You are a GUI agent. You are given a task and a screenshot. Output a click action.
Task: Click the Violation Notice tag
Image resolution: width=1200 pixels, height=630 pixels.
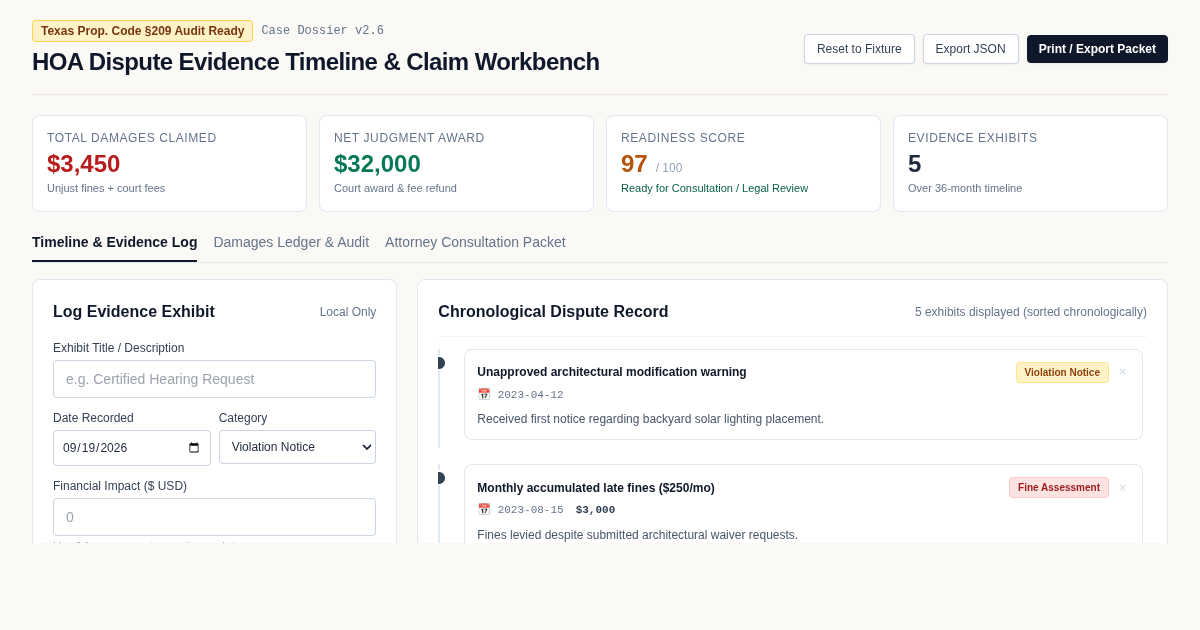1062,372
